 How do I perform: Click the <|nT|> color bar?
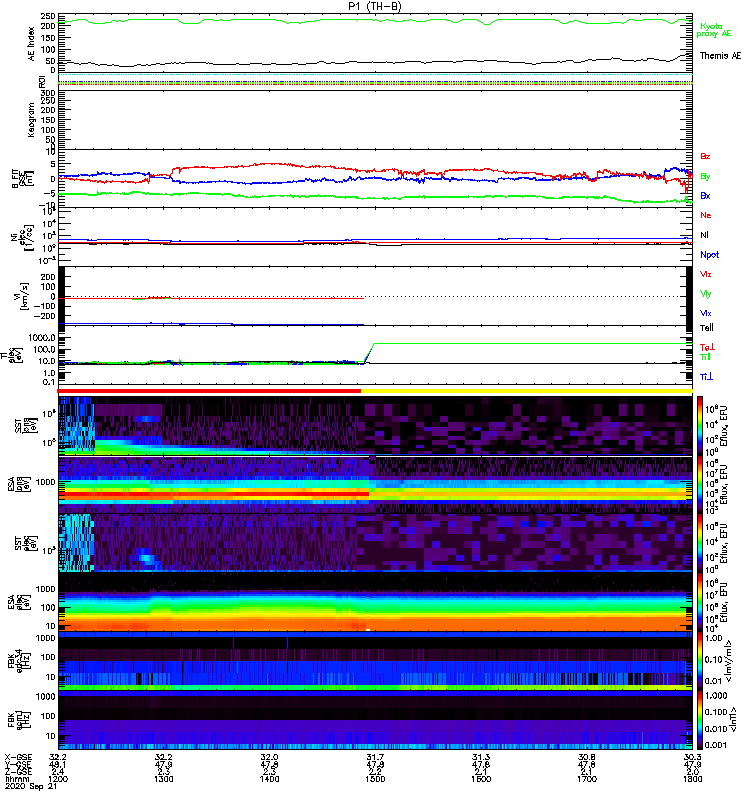tap(700, 719)
